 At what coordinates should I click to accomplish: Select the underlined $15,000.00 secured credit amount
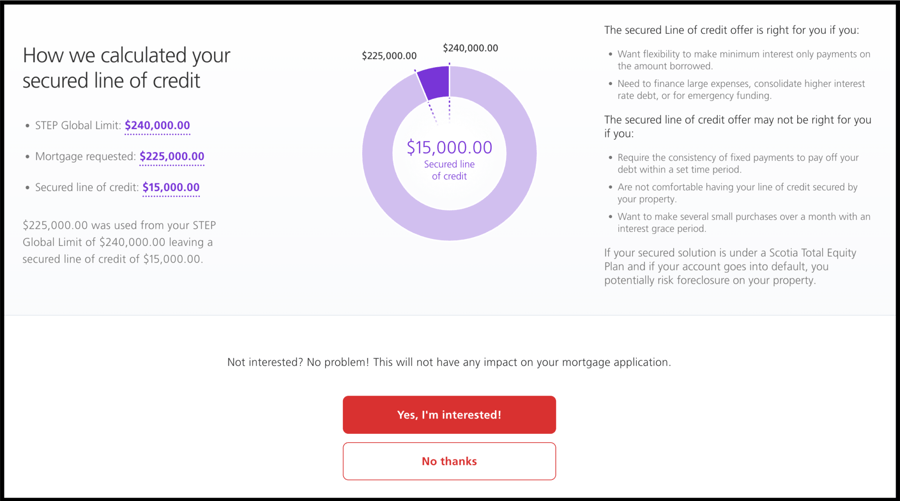pos(171,188)
